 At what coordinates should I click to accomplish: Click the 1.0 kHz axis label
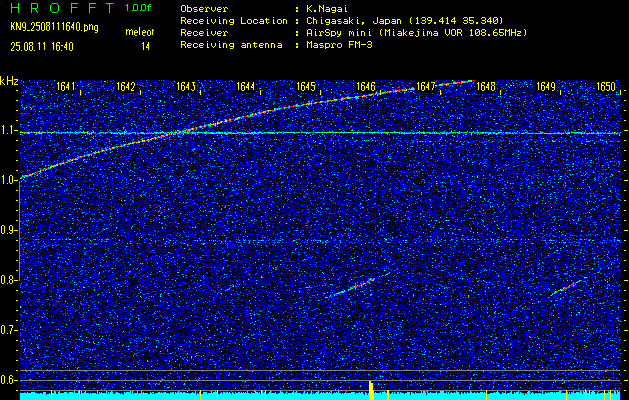pos(8,180)
